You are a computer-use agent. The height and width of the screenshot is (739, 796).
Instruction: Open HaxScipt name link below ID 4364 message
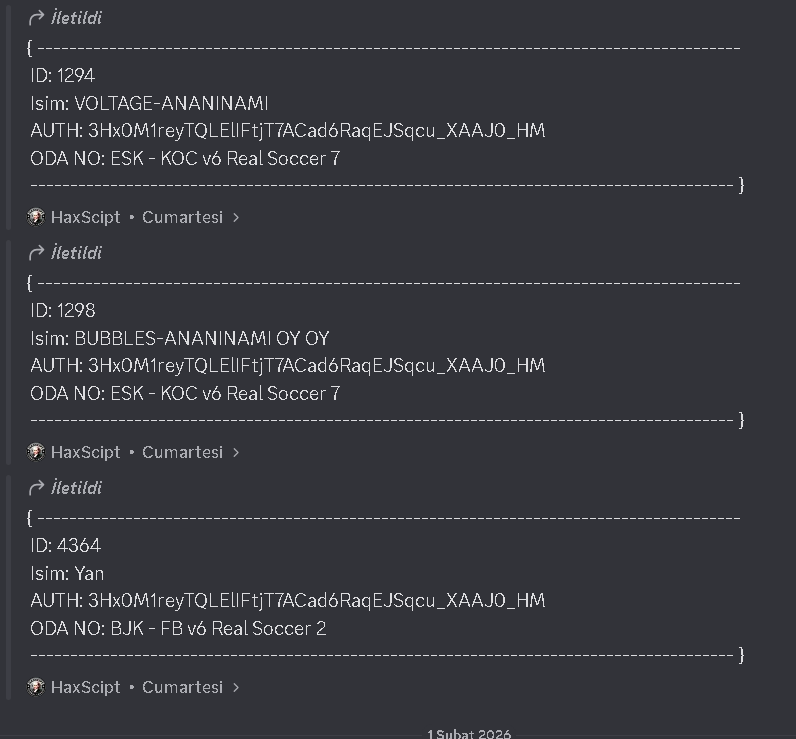point(85,687)
